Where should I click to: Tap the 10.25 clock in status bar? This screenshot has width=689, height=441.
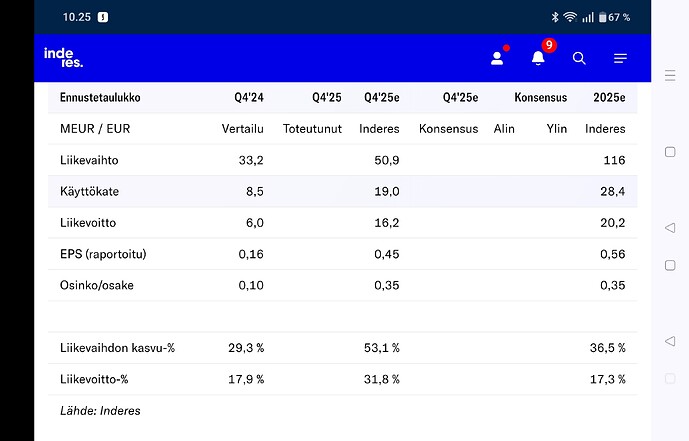click(x=76, y=17)
